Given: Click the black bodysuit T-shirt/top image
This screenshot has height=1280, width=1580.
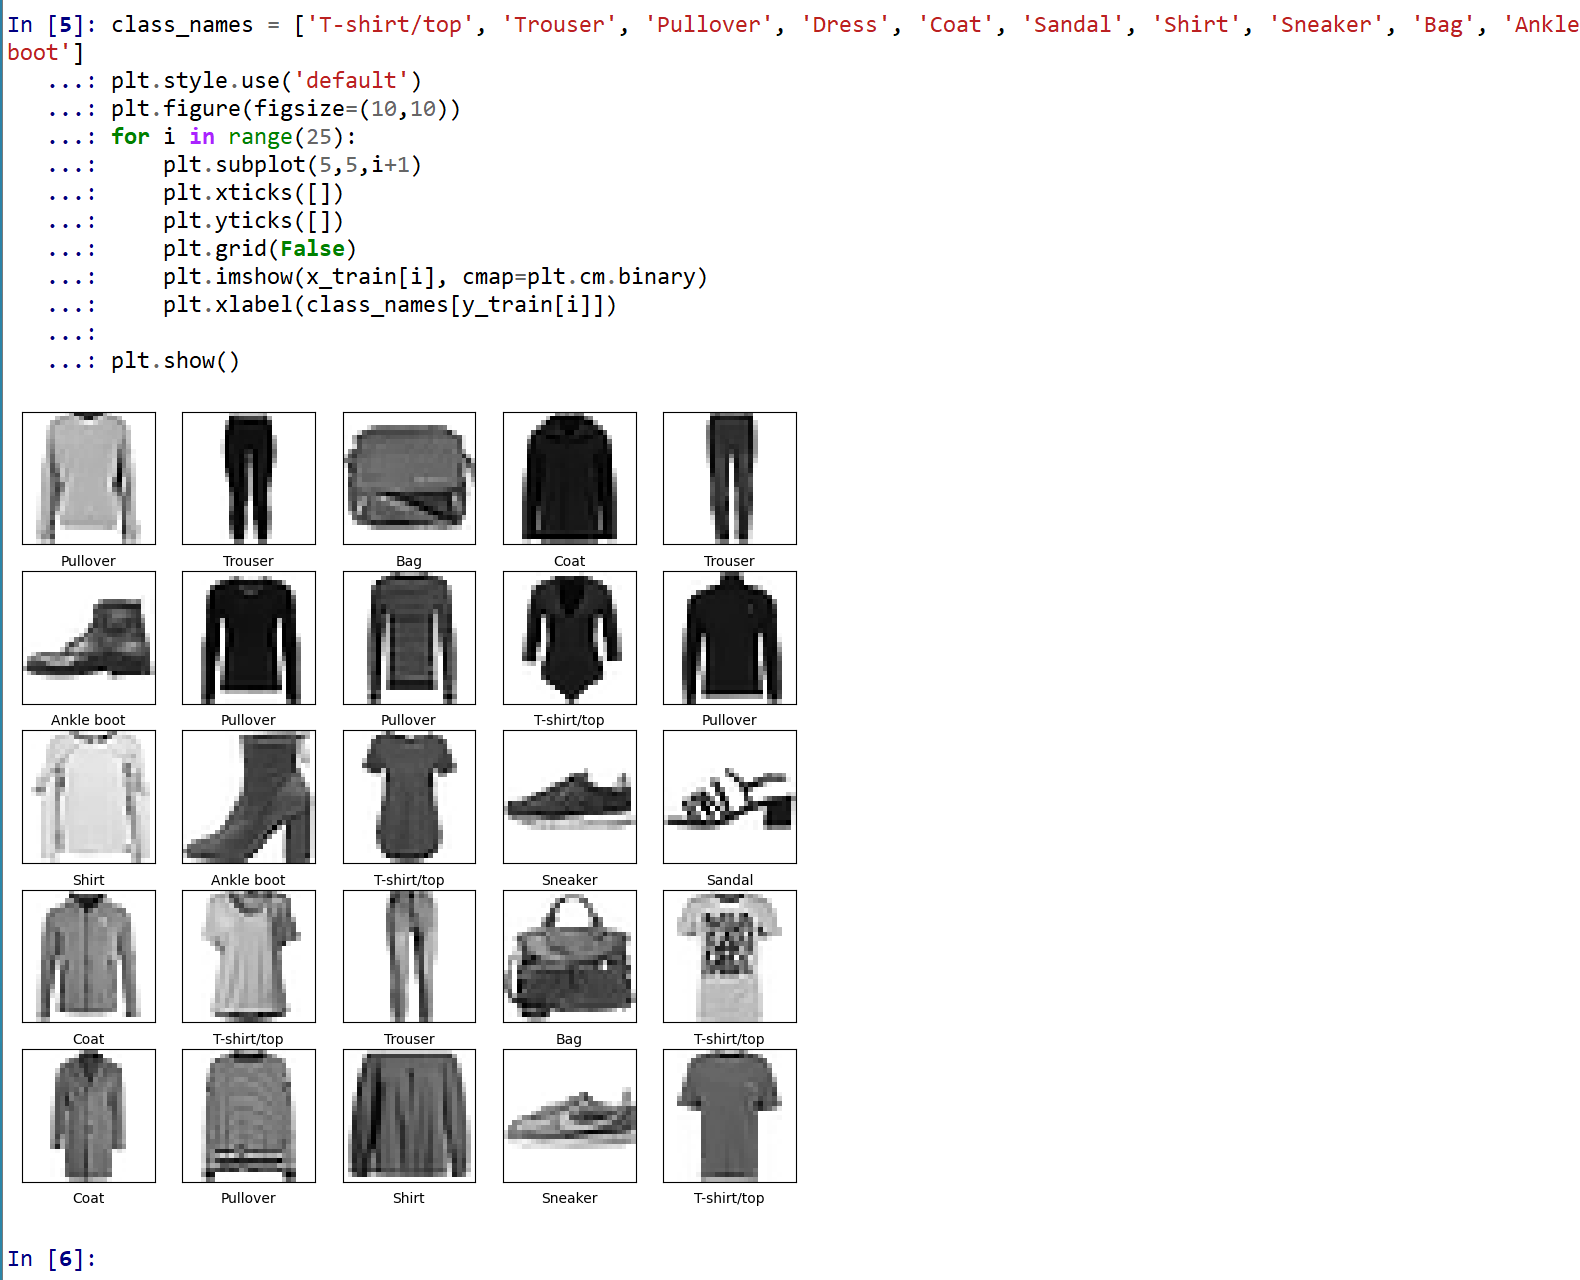Looking at the screenshot, I should click(570, 638).
